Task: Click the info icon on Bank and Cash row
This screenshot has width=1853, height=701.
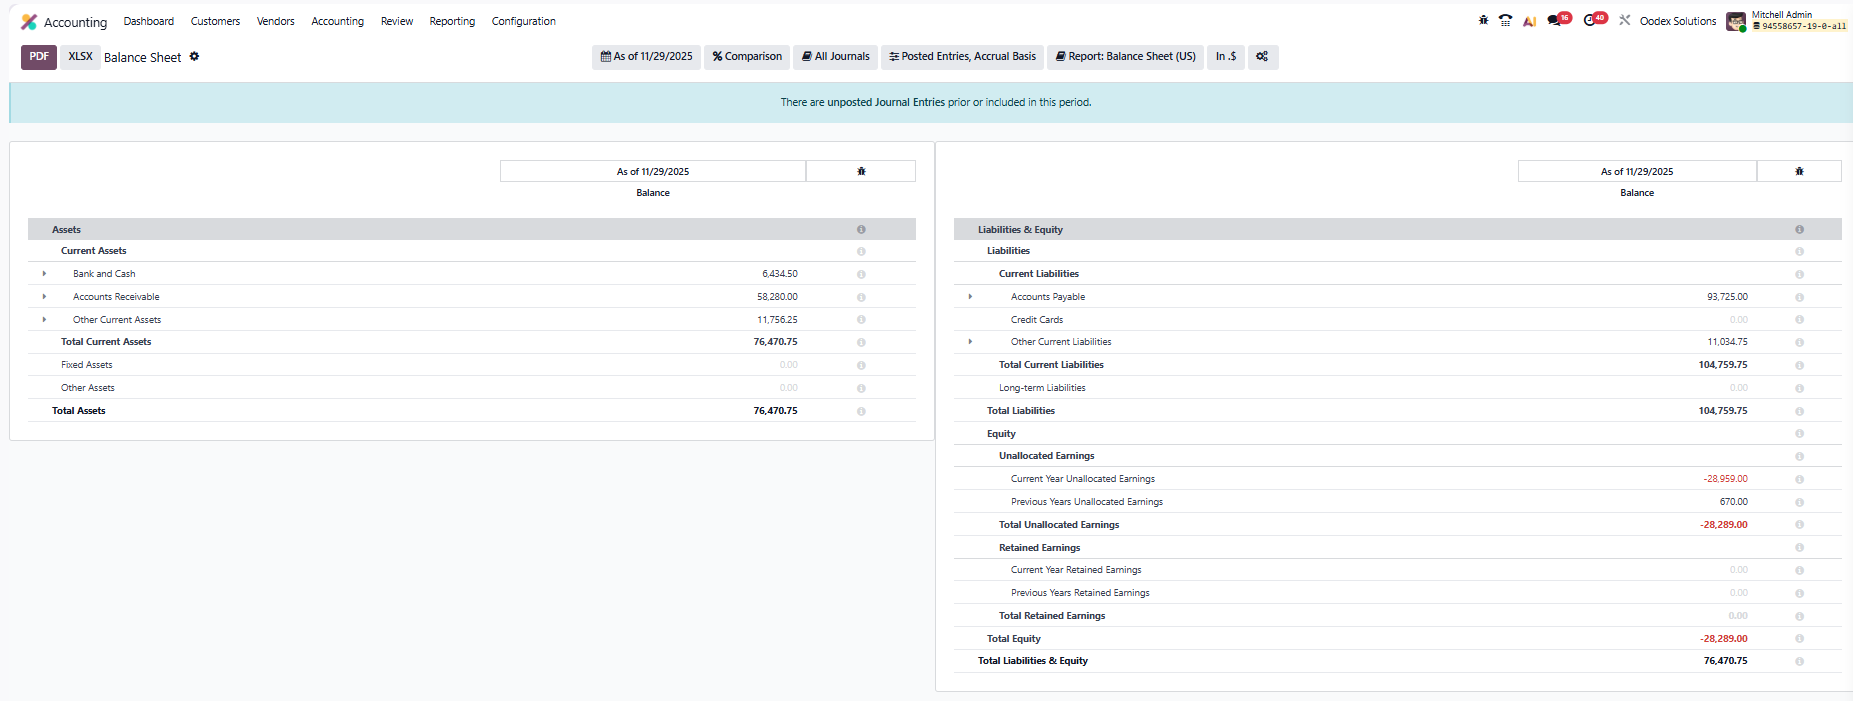Action: tap(861, 274)
